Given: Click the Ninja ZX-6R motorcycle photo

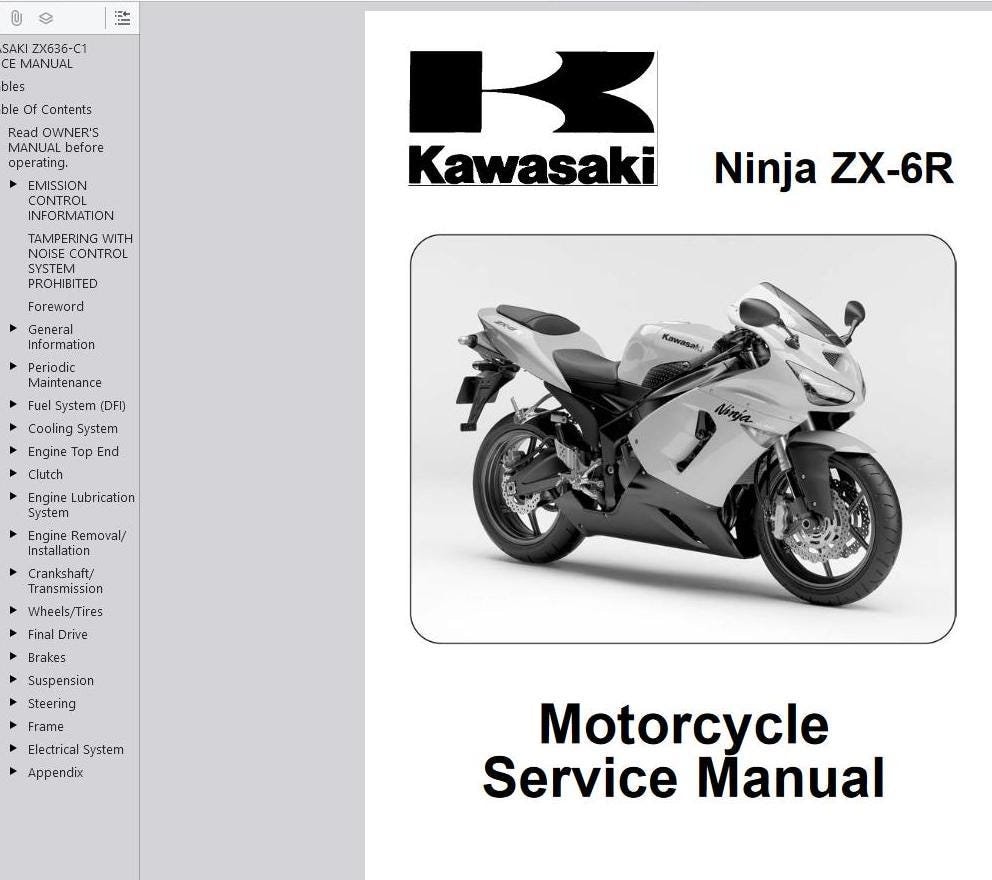Looking at the screenshot, I should coord(683,439).
